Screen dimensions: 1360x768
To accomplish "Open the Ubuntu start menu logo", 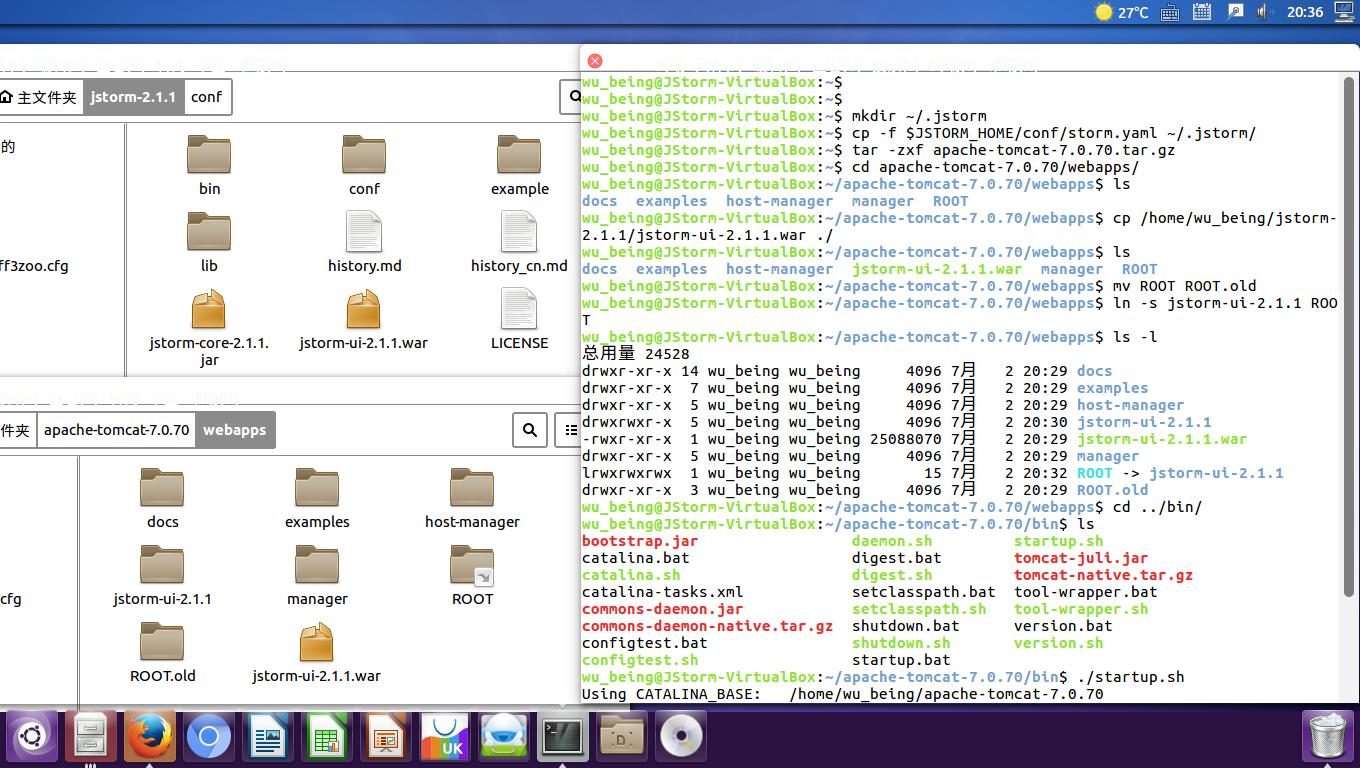I will pos(31,738).
